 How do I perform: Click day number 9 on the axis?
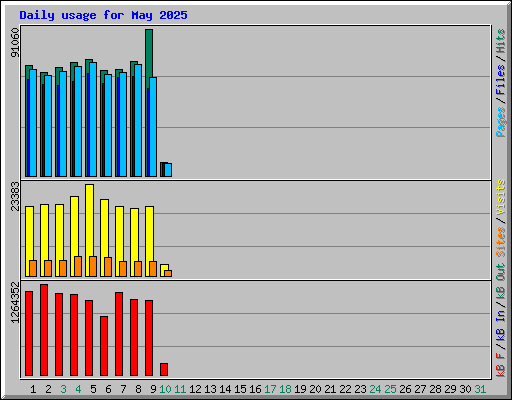153,389
